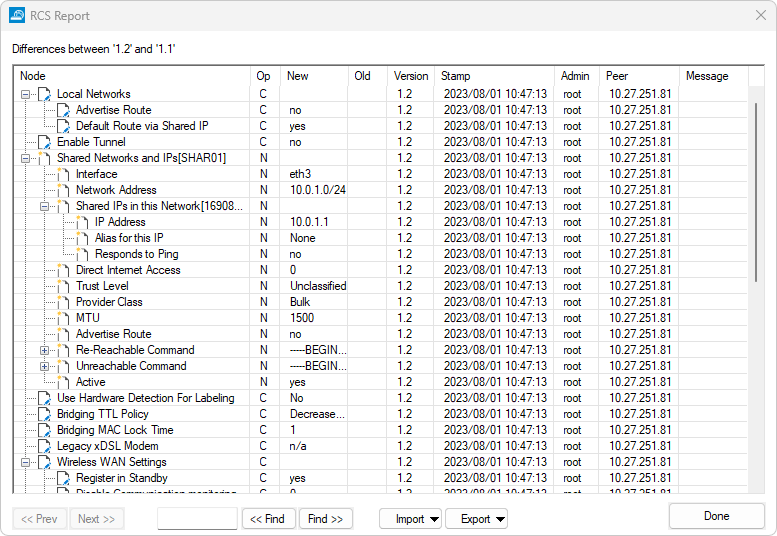Click the Wireless WAN Settings node icon
Image resolution: width=777 pixels, height=536 pixels.
[45, 462]
